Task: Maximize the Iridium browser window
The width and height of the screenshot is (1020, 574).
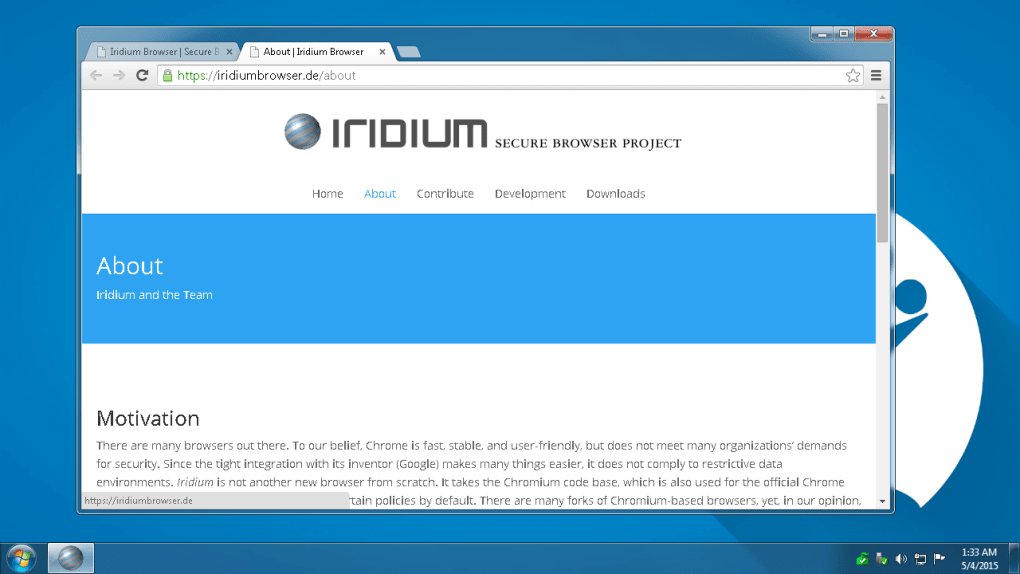Action: pos(844,34)
